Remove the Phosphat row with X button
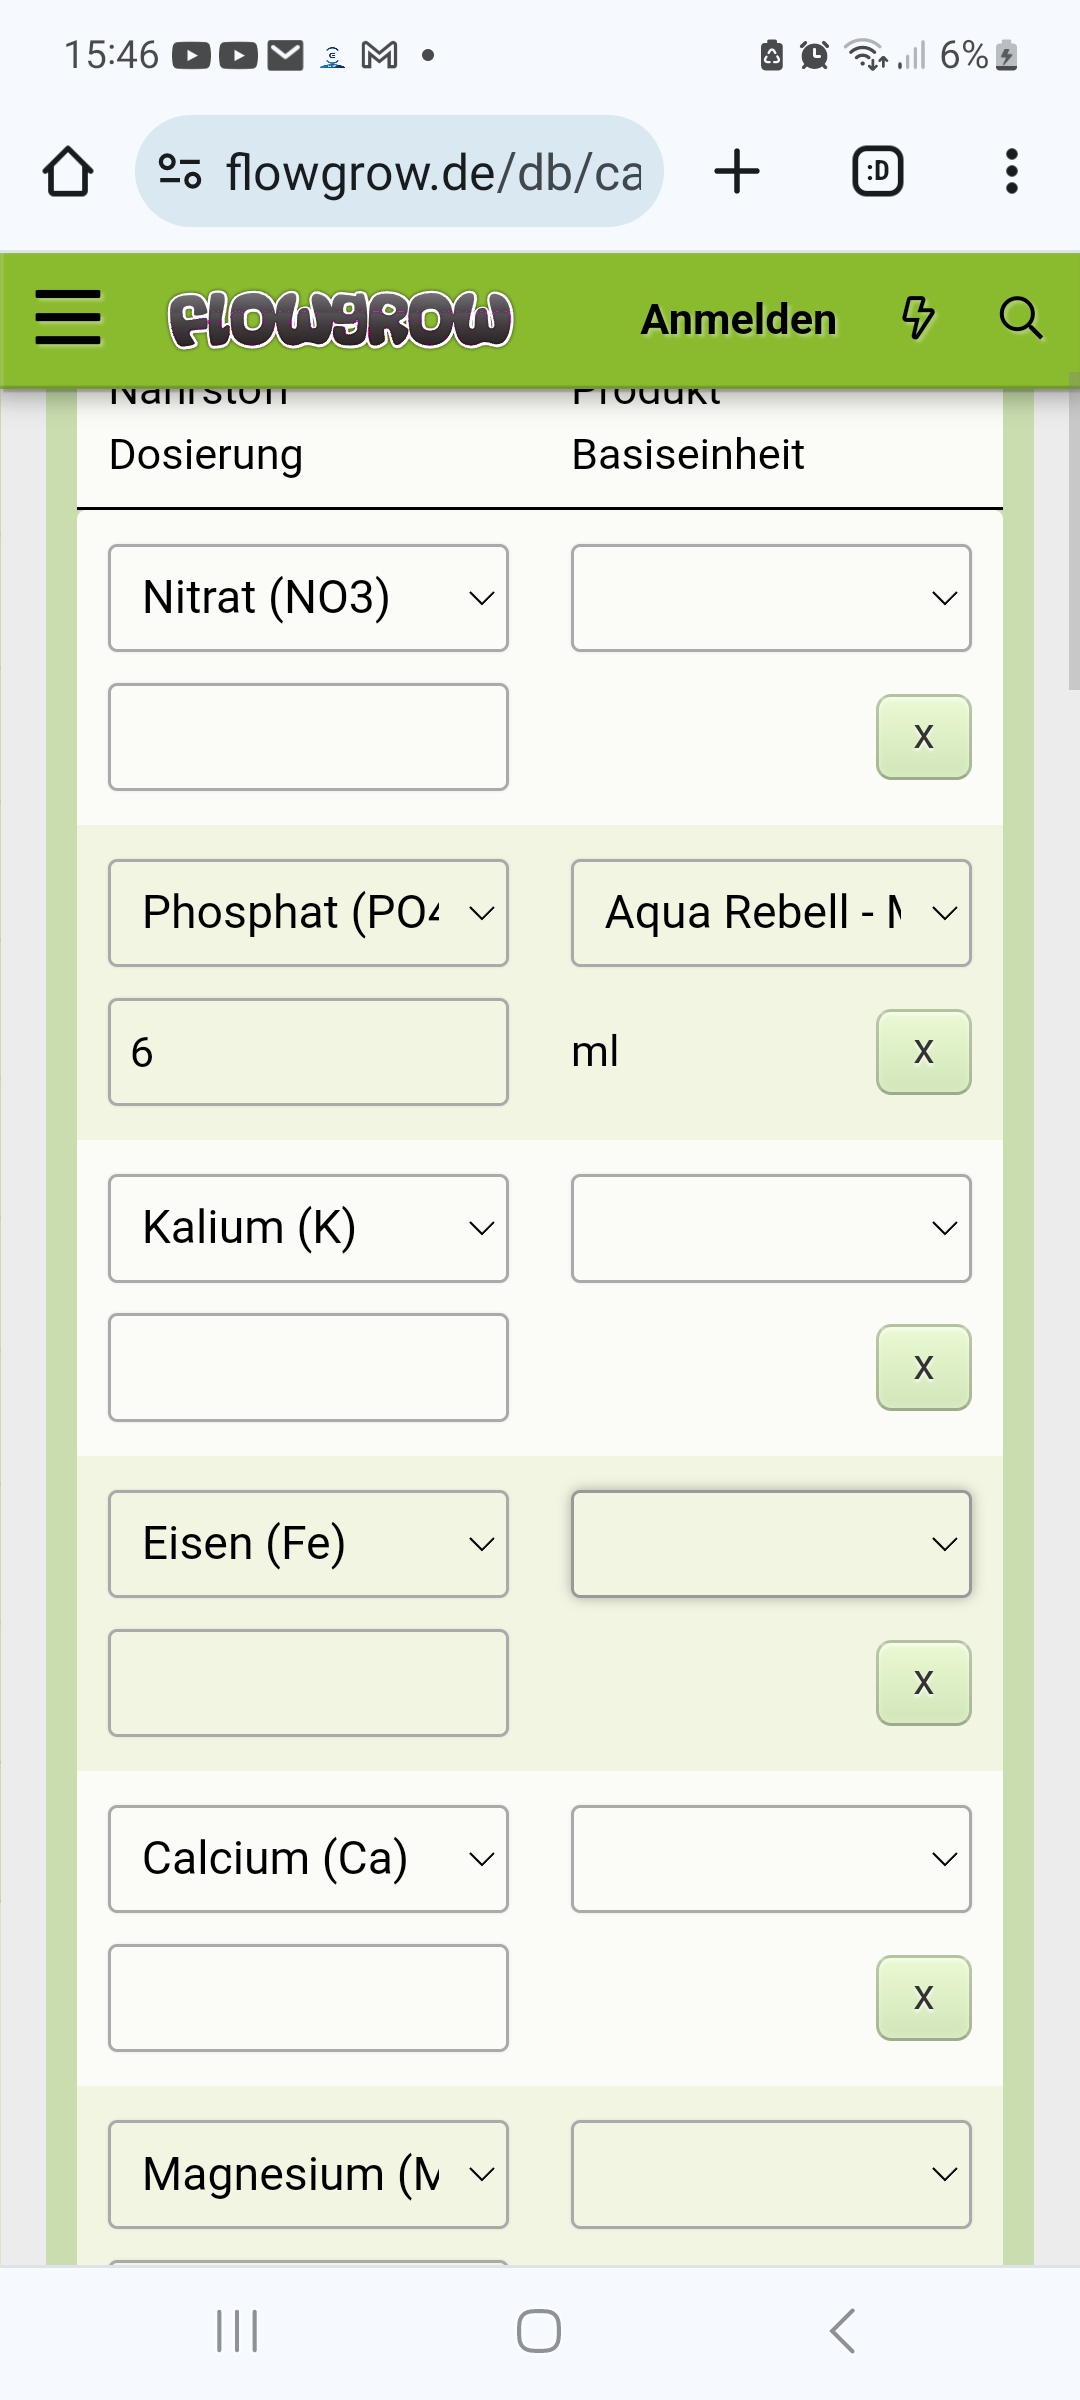This screenshot has height=2400, width=1080. (x=923, y=1052)
